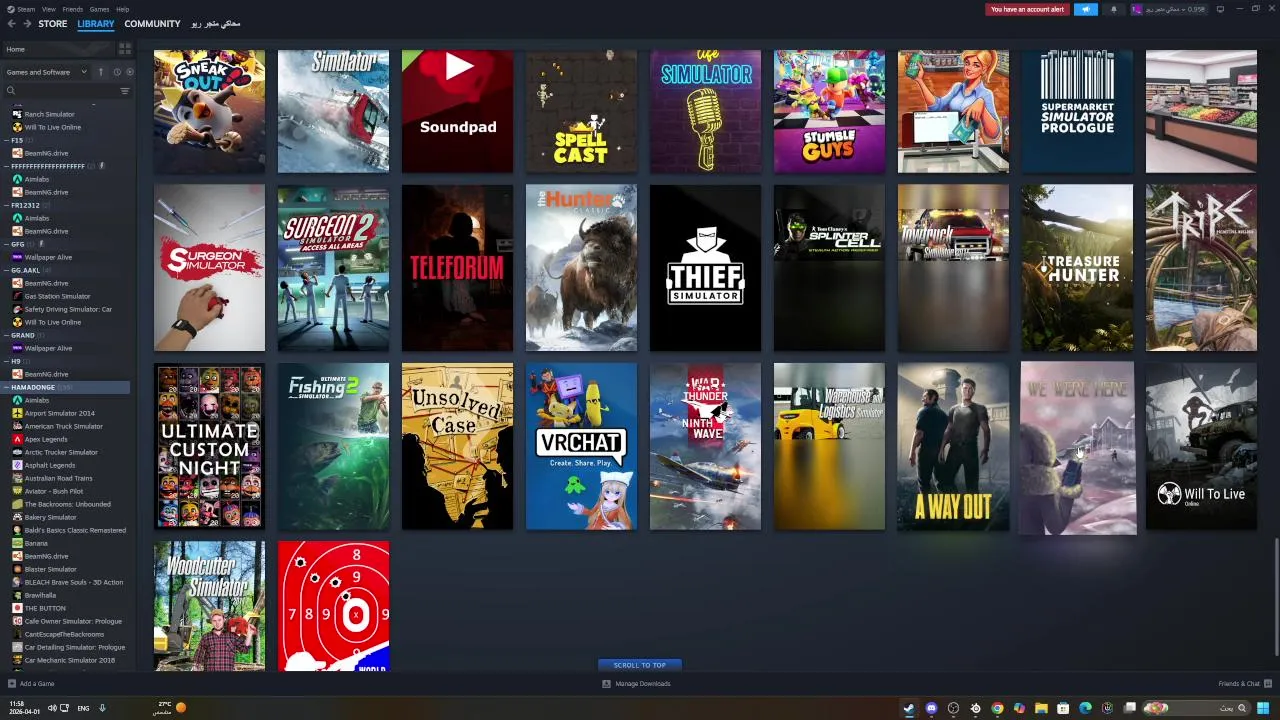Go to the STORE tab
The height and width of the screenshot is (720, 1280).
click(53, 24)
